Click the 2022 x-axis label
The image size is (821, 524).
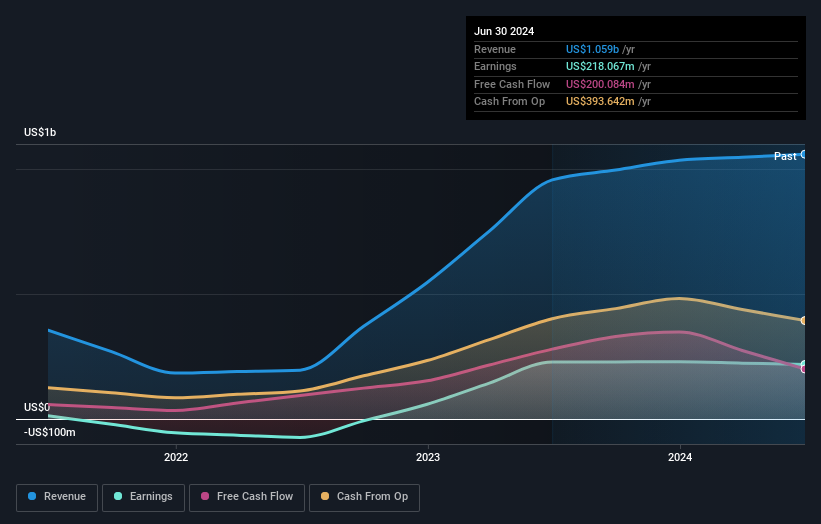click(176, 457)
